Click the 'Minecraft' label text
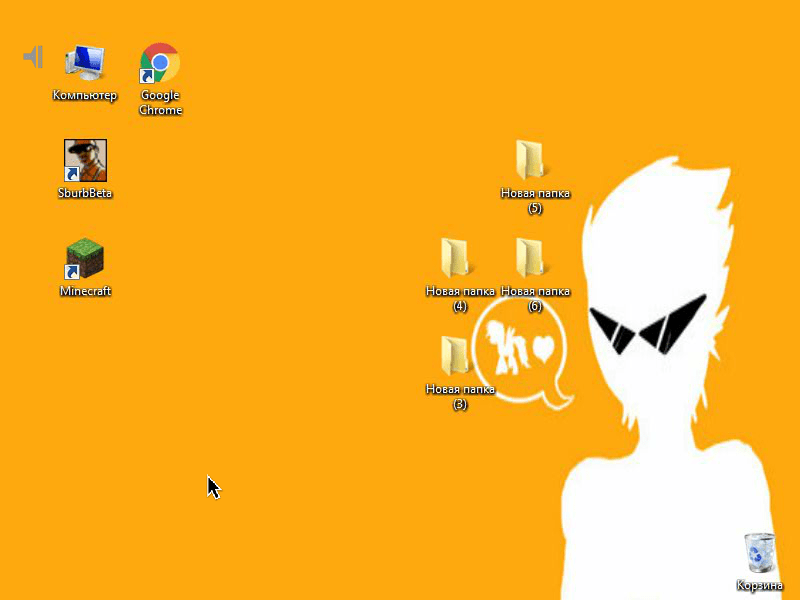 85,291
